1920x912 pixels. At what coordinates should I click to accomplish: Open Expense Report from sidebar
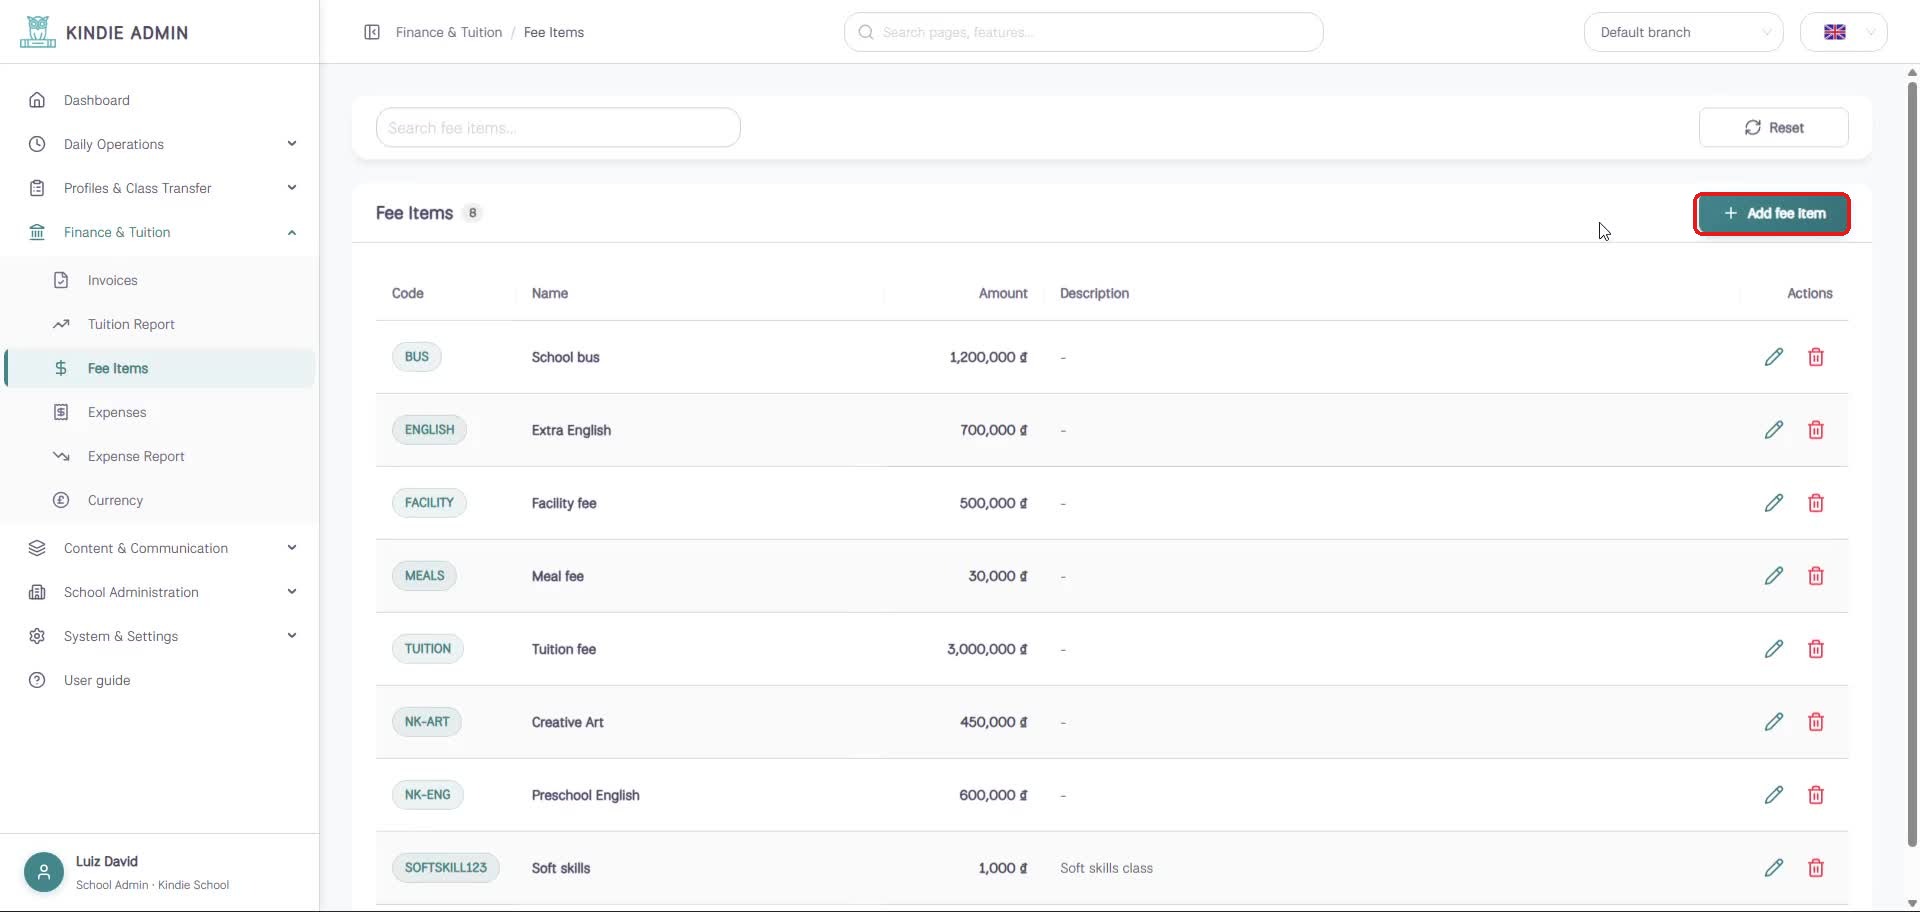160,456
